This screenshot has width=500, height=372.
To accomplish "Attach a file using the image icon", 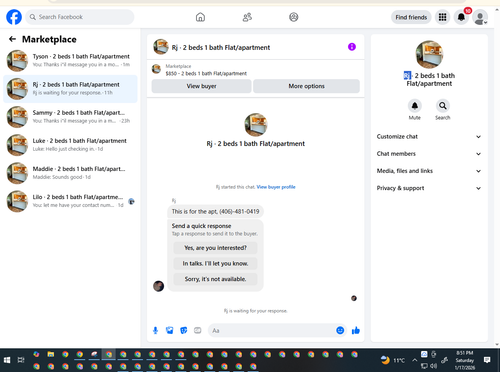I will tap(170, 330).
